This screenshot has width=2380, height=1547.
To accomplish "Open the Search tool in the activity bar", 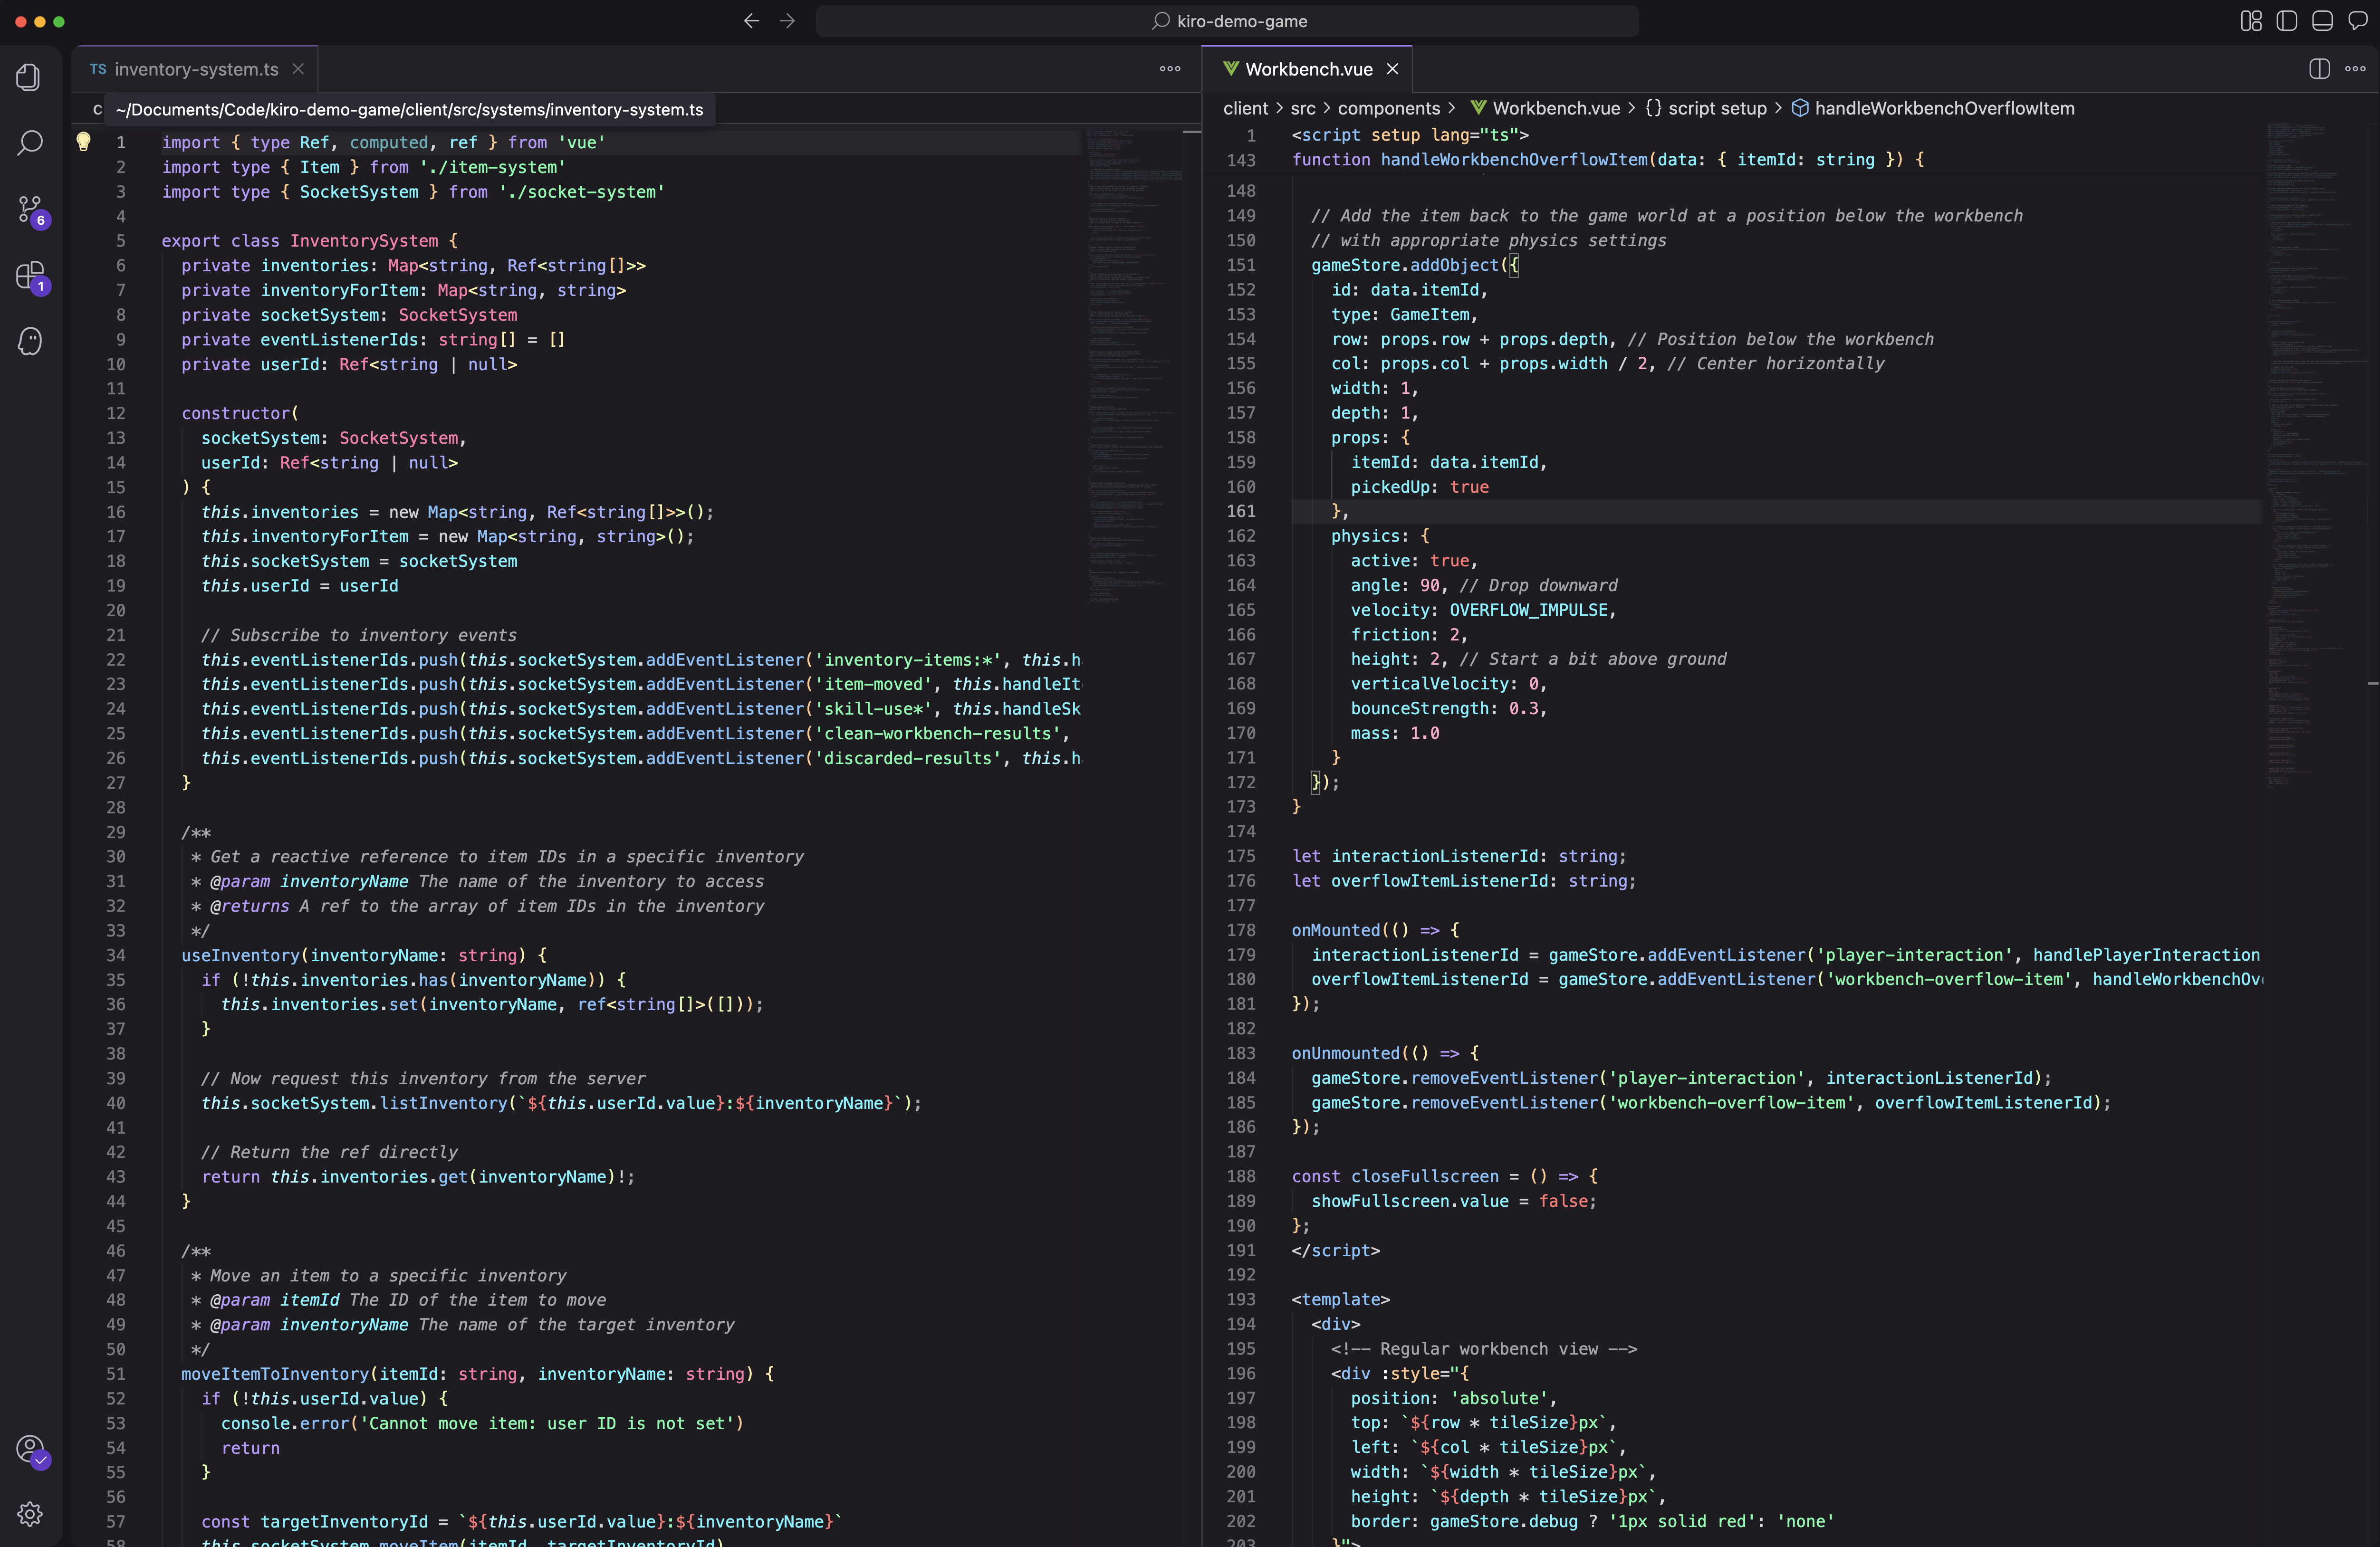I will [30, 143].
